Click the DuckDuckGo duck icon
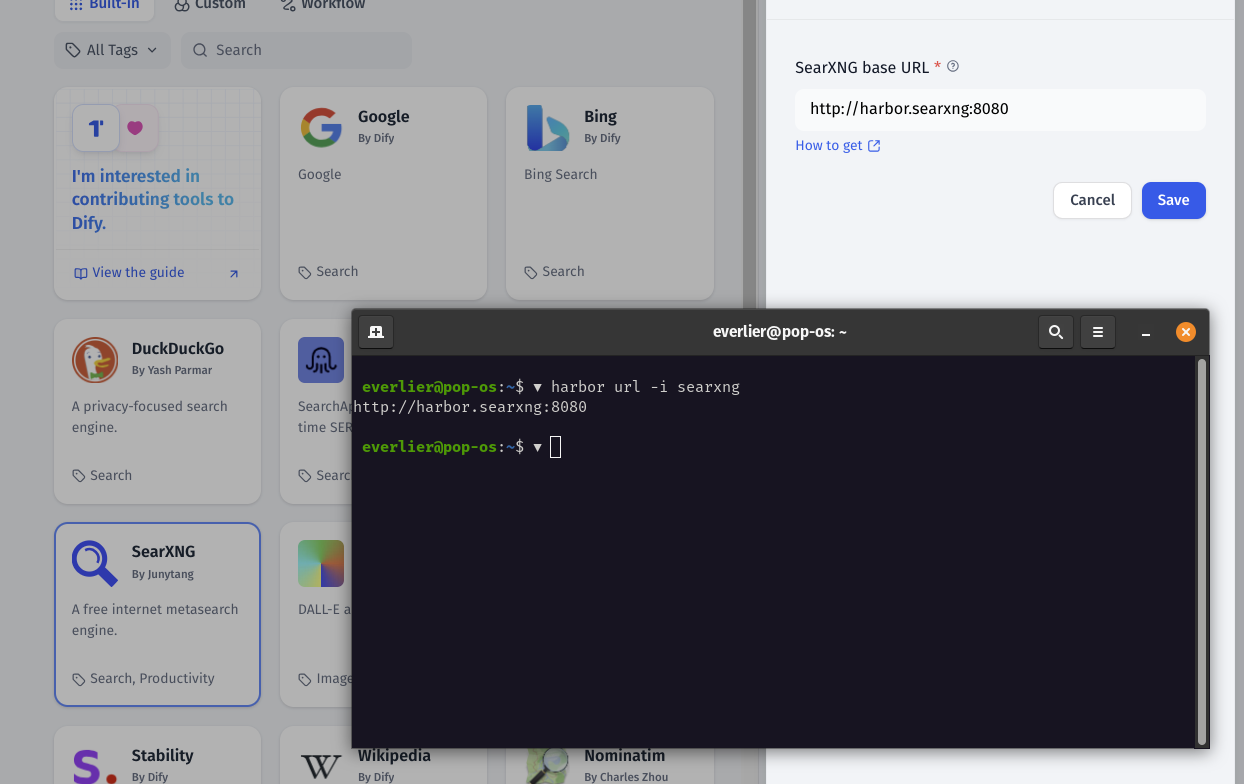Viewport: 1244px width, 784px height. [95, 360]
